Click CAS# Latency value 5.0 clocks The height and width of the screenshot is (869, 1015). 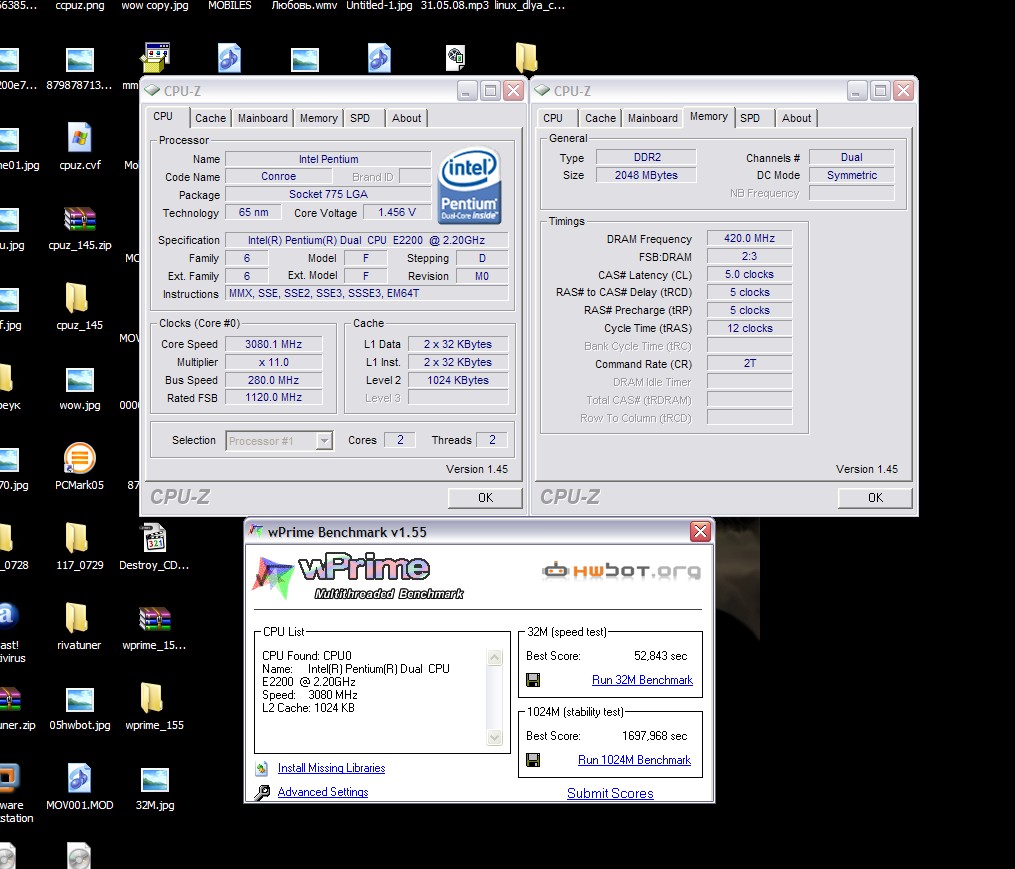point(749,275)
